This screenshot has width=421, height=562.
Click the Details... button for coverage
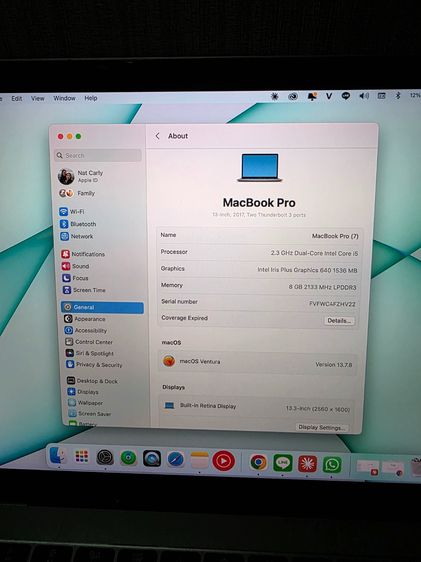(x=339, y=321)
